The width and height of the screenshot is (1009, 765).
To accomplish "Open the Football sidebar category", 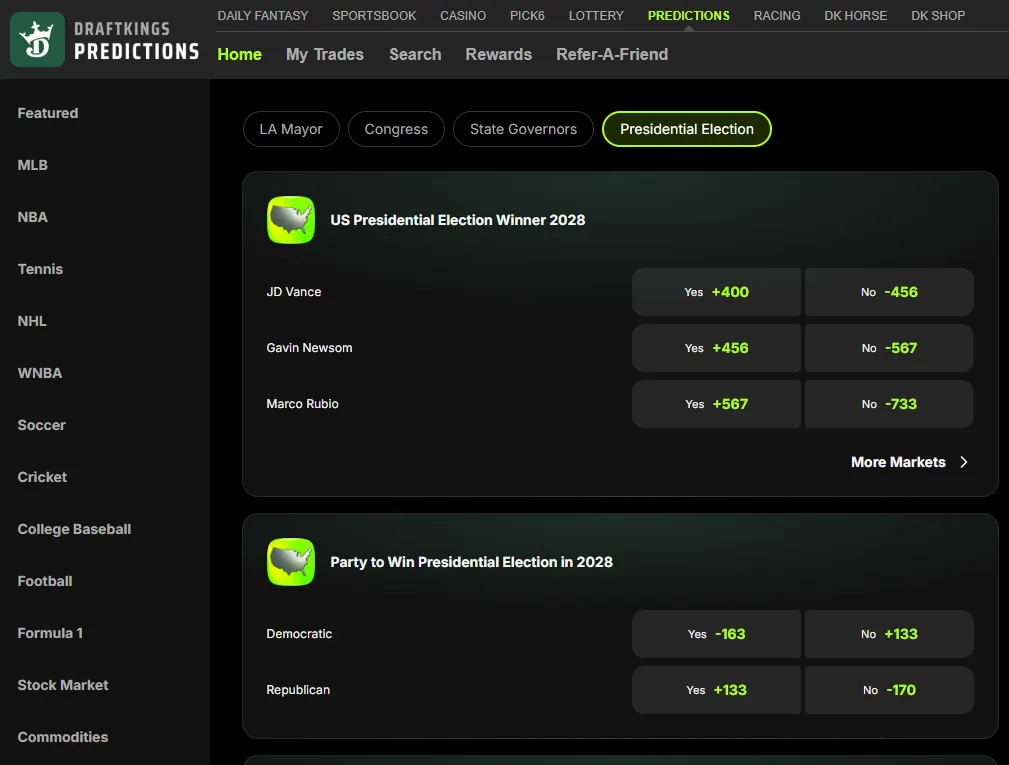I will 44,582.
